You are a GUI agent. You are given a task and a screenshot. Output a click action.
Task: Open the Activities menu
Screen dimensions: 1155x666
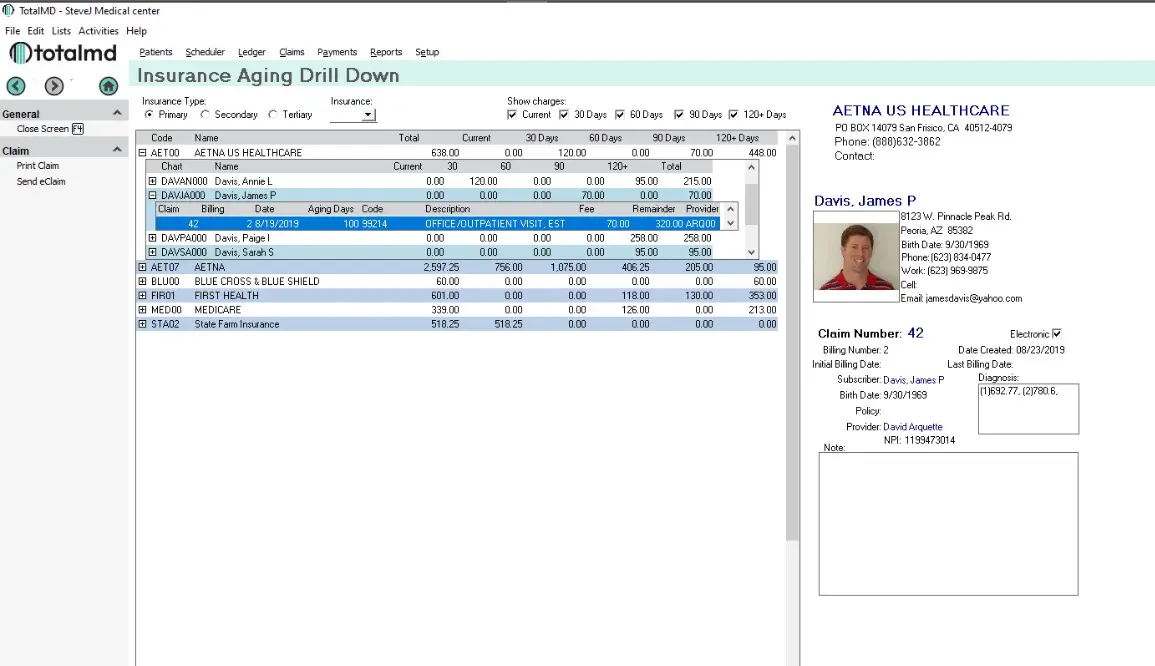coord(98,30)
